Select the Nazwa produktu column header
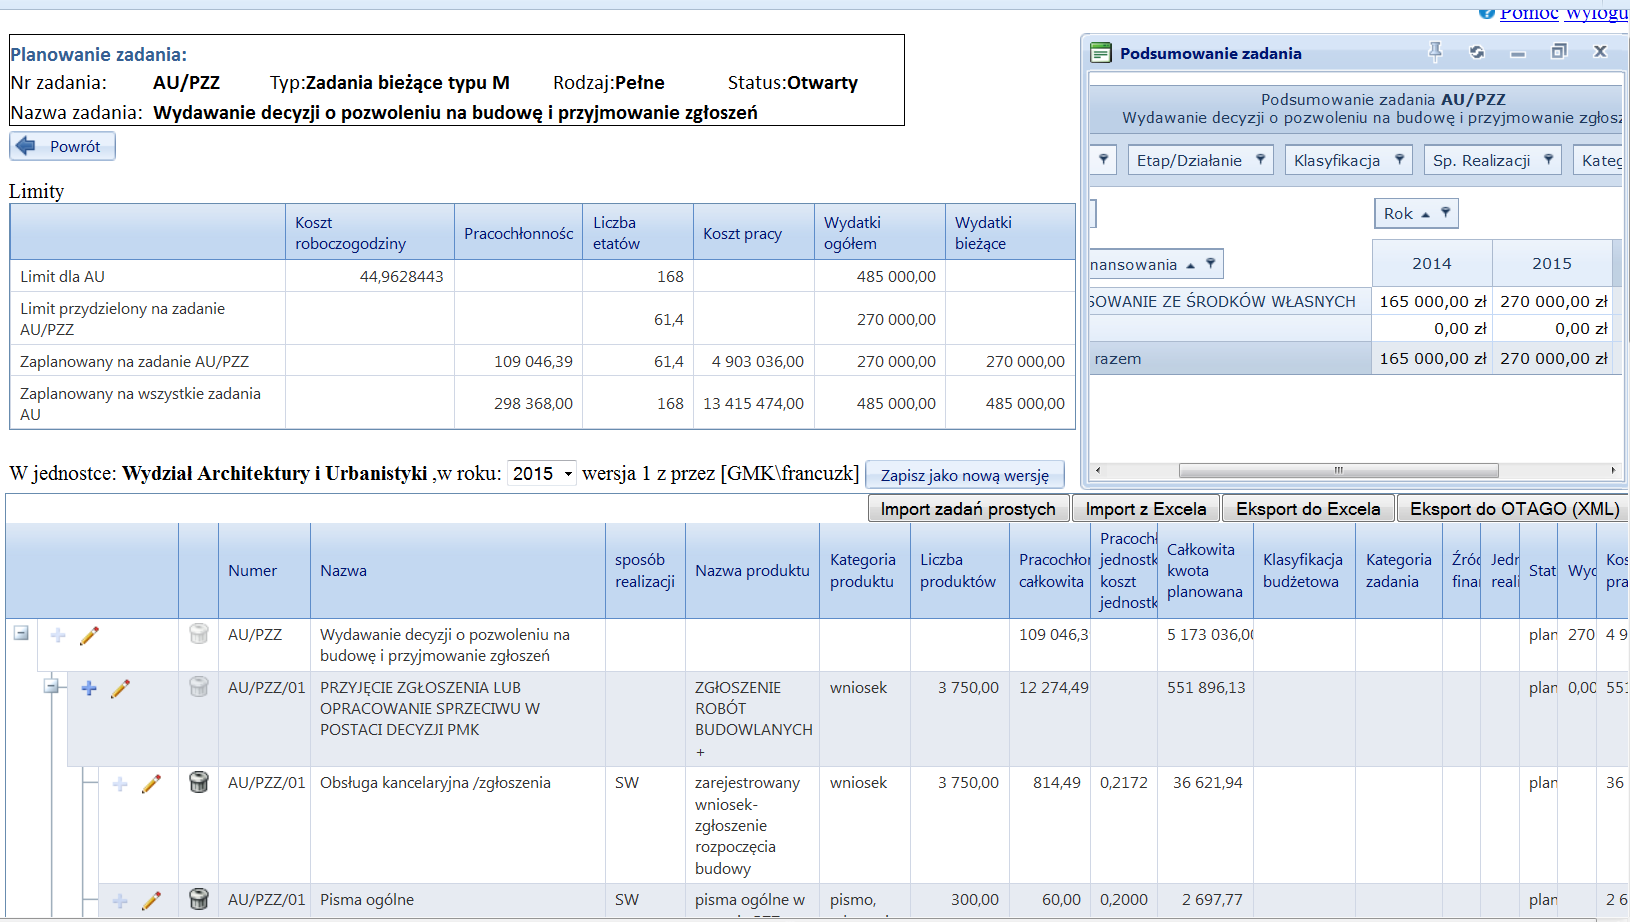The height and width of the screenshot is (922, 1630). 752,570
